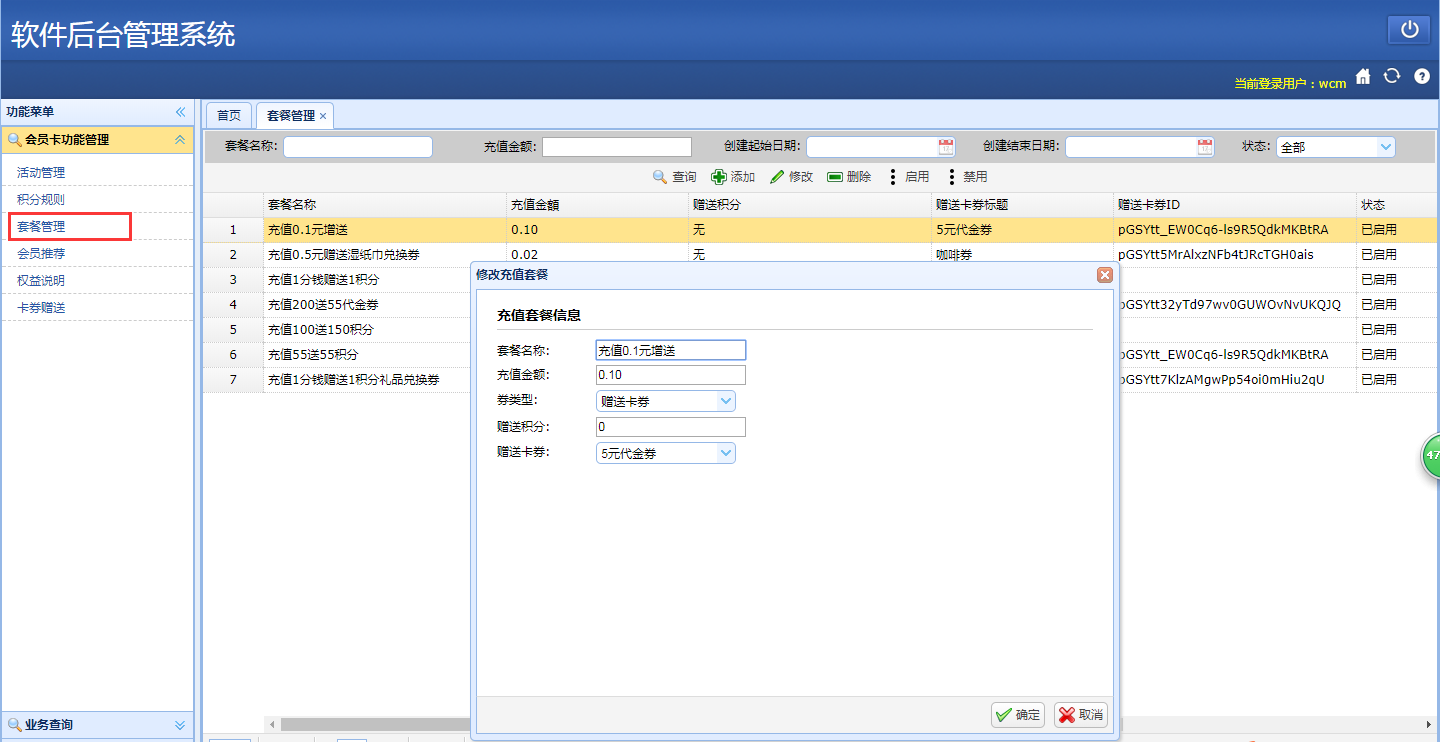
Task: Click the 5元代金券 table cell
Action: pos(1022,230)
